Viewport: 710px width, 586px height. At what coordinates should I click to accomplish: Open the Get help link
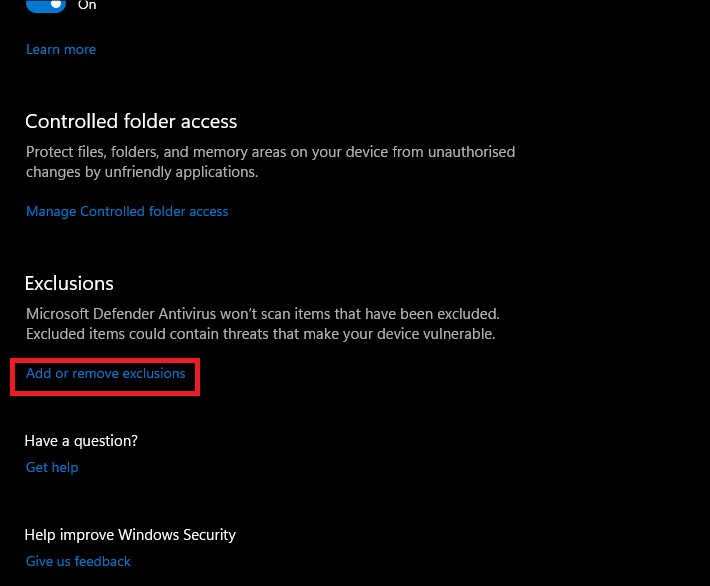pos(52,467)
